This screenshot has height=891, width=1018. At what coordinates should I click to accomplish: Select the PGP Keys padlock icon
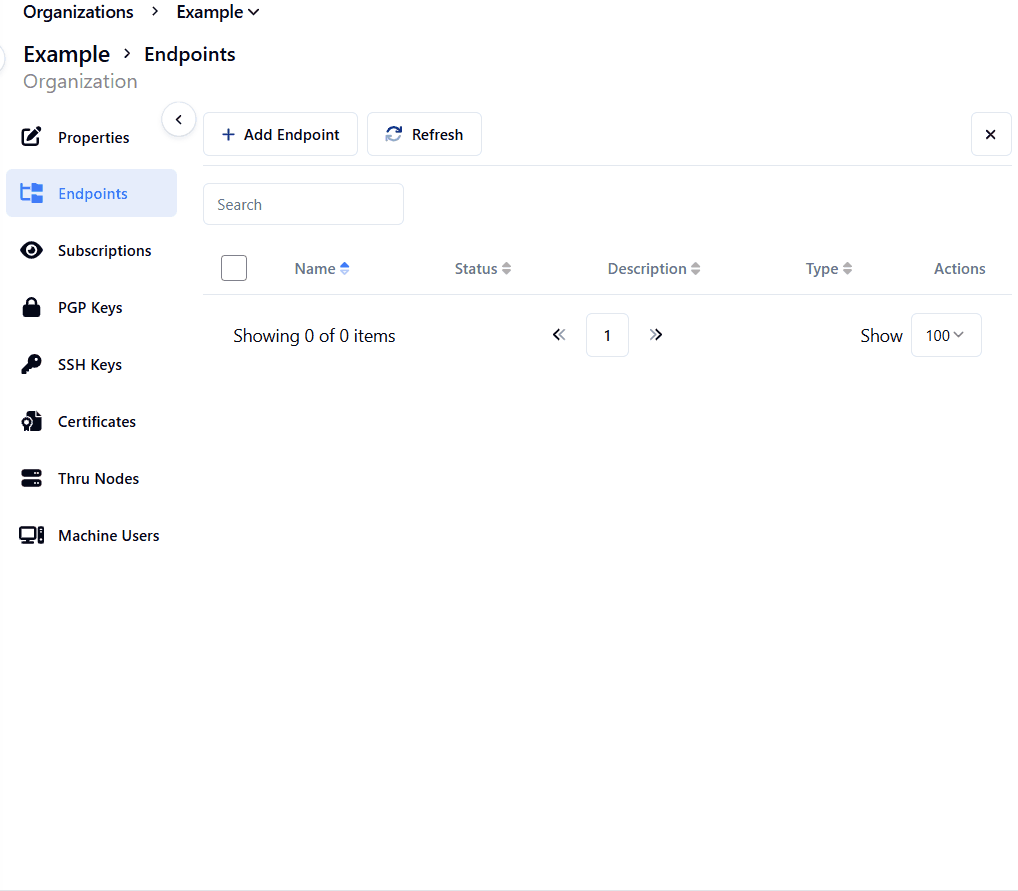point(31,307)
